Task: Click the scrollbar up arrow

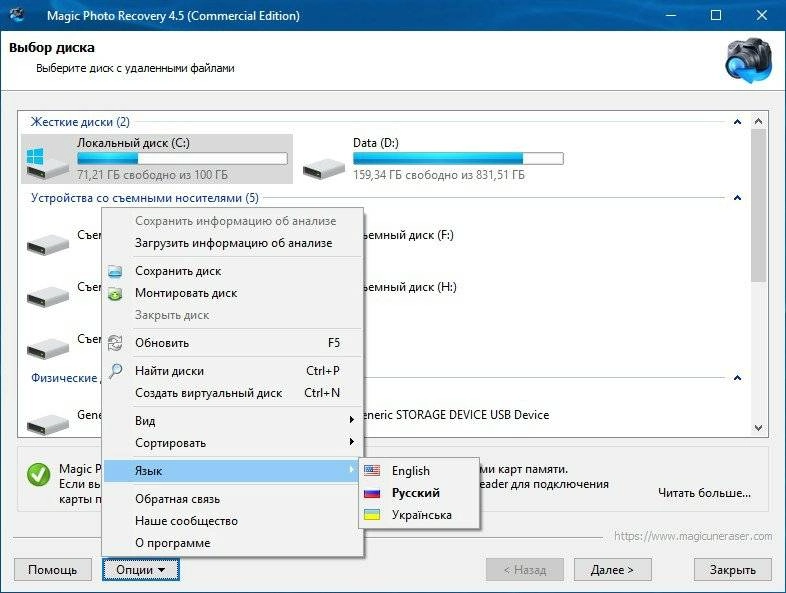Action: 758,121
